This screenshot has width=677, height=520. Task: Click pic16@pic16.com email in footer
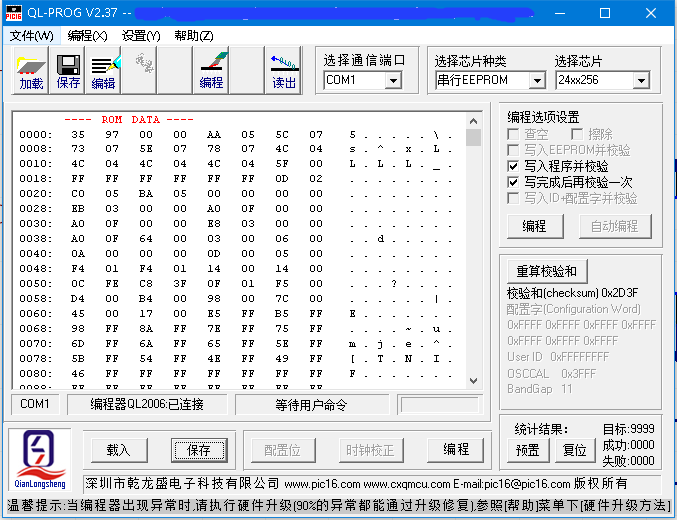point(527,484)
